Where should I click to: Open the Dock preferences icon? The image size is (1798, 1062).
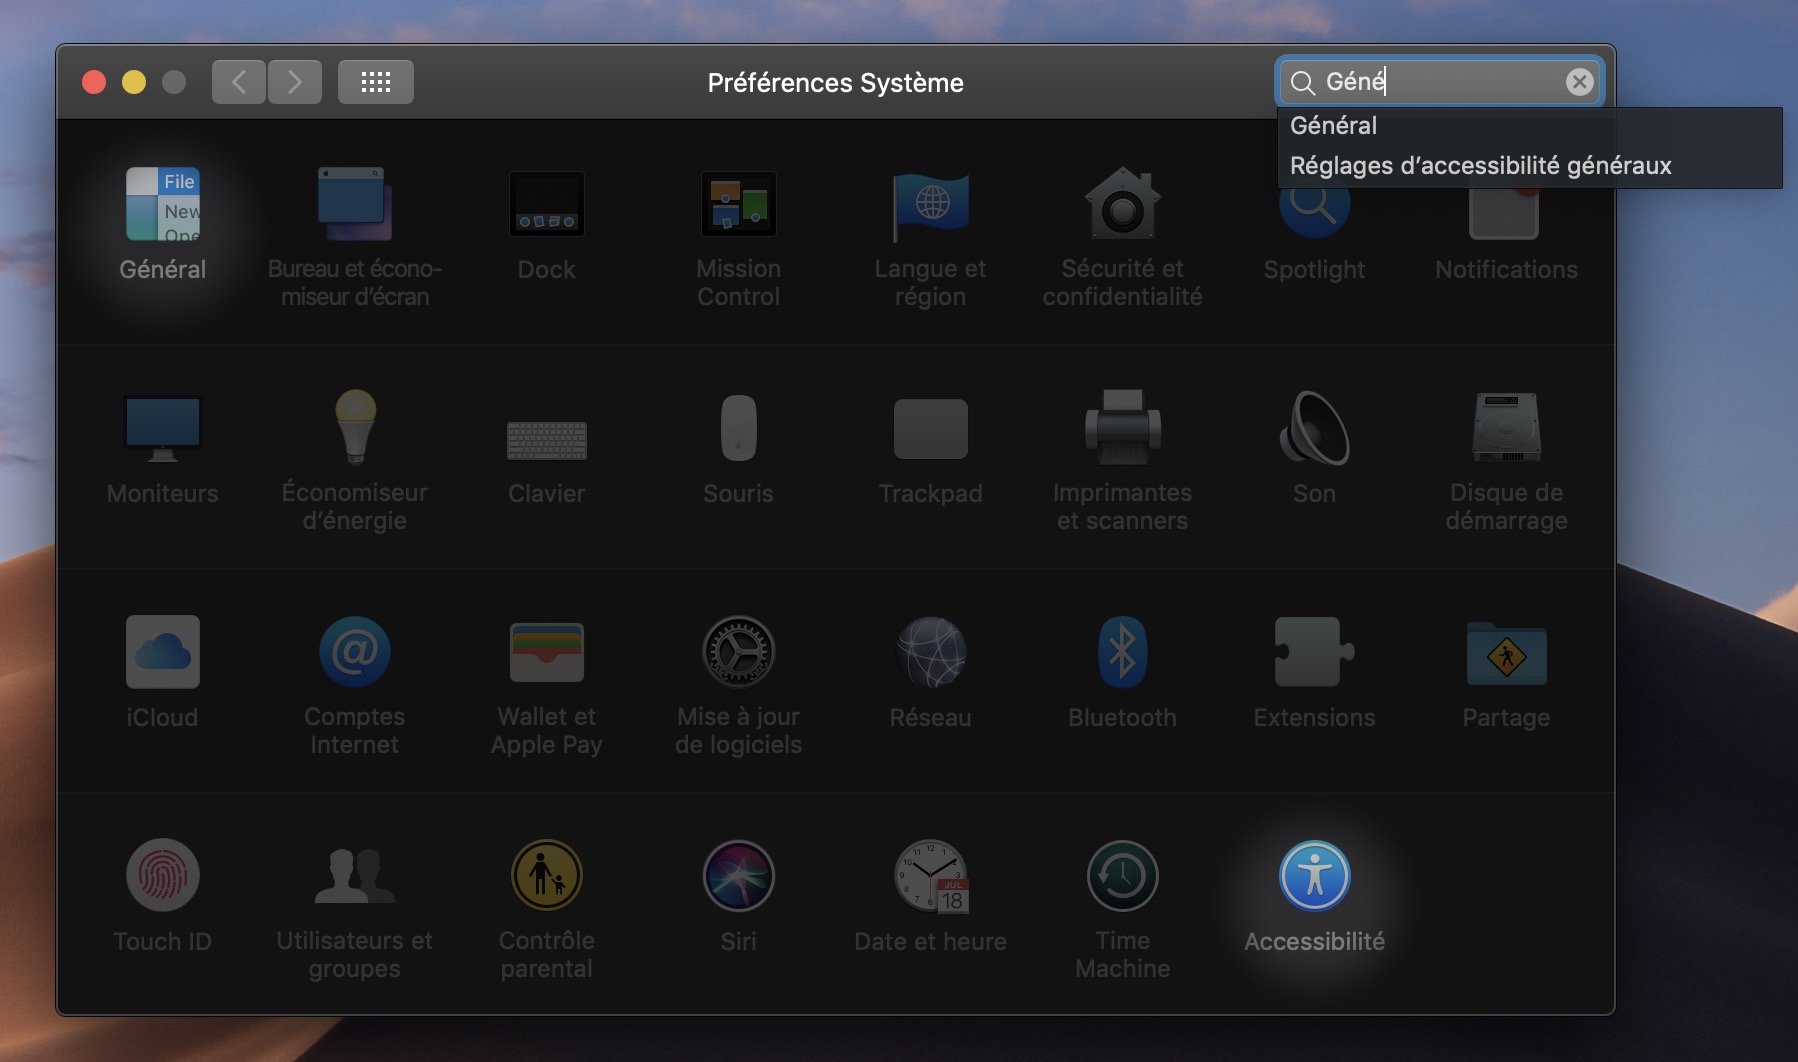[546, 205]
